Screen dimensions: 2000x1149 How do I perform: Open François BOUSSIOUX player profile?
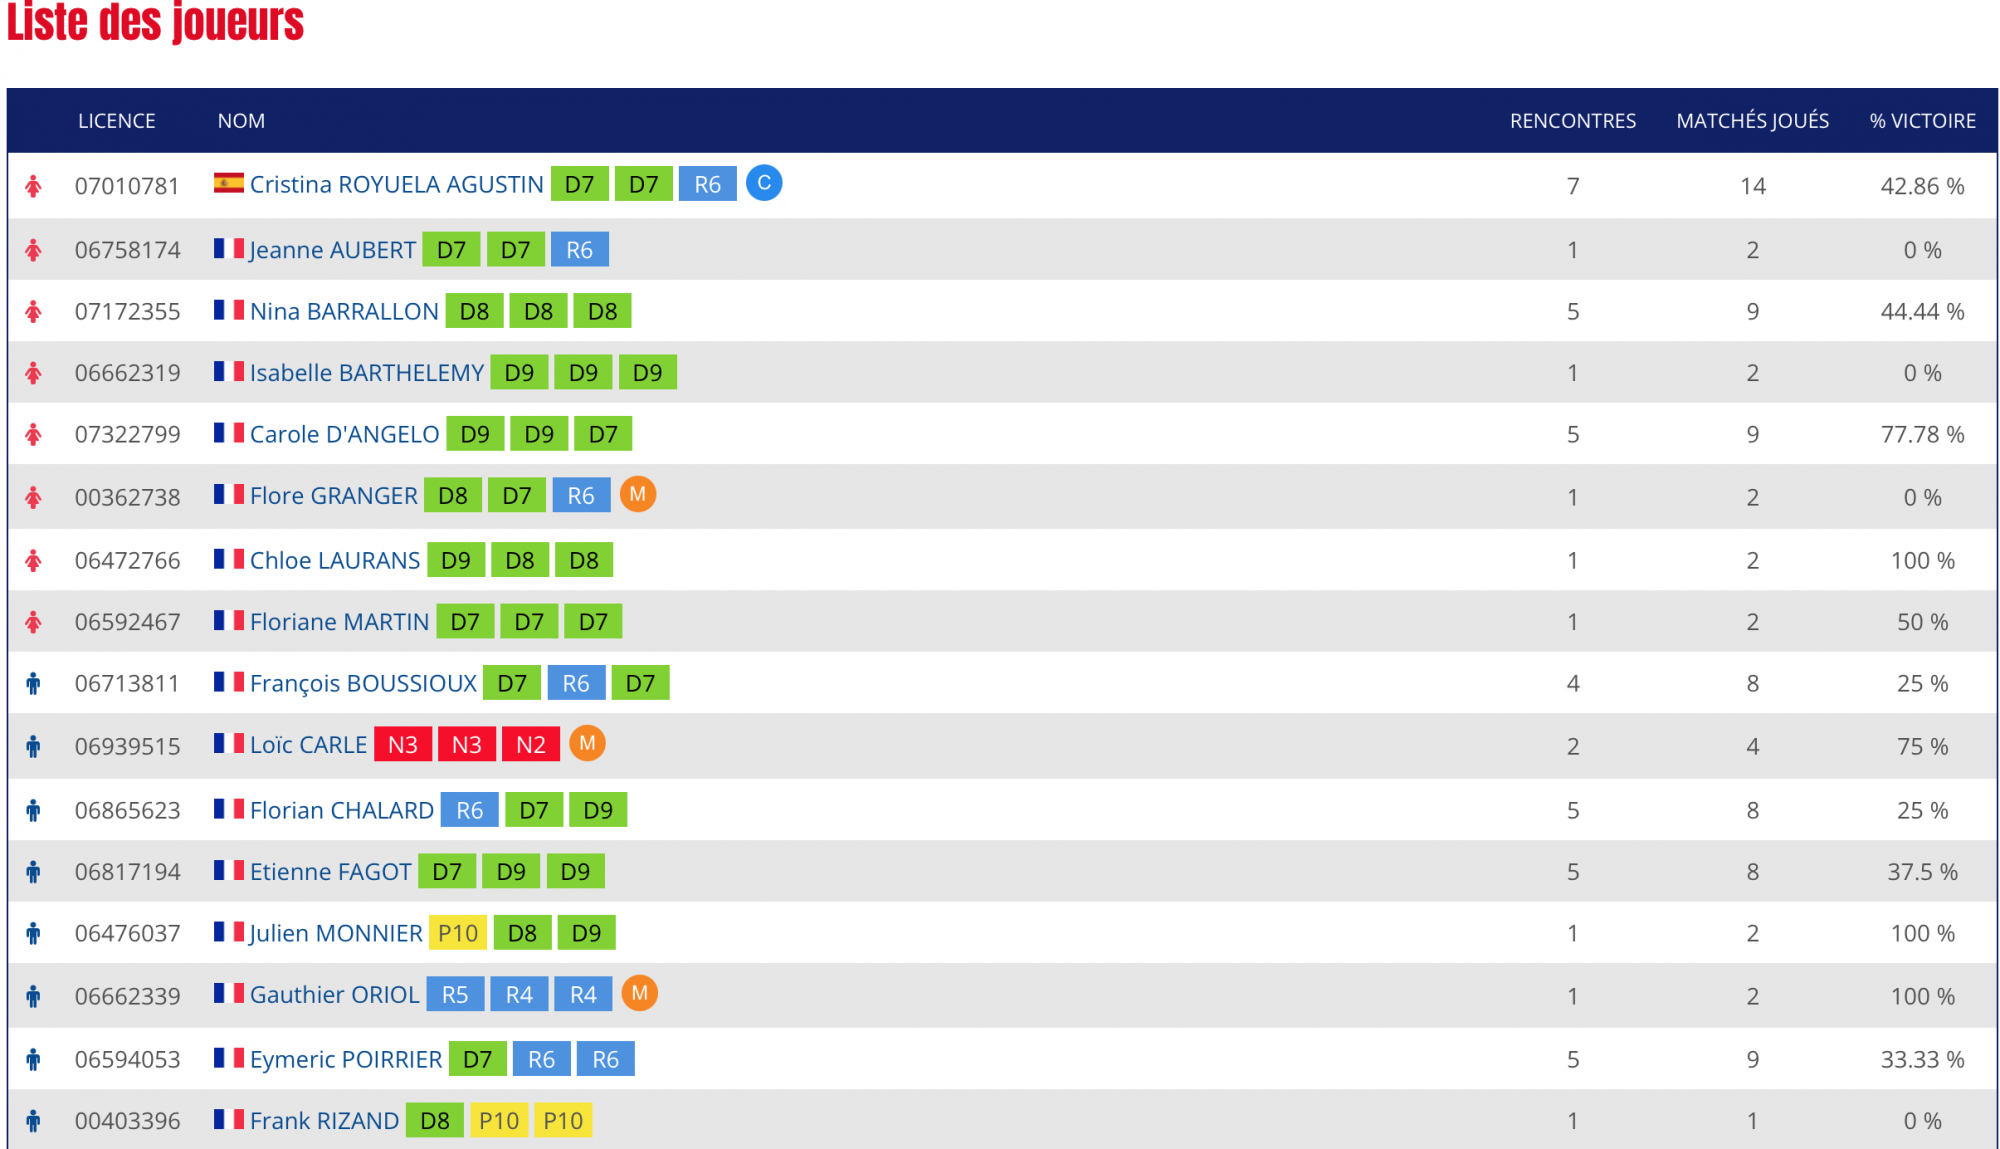[x=364, y=684]
